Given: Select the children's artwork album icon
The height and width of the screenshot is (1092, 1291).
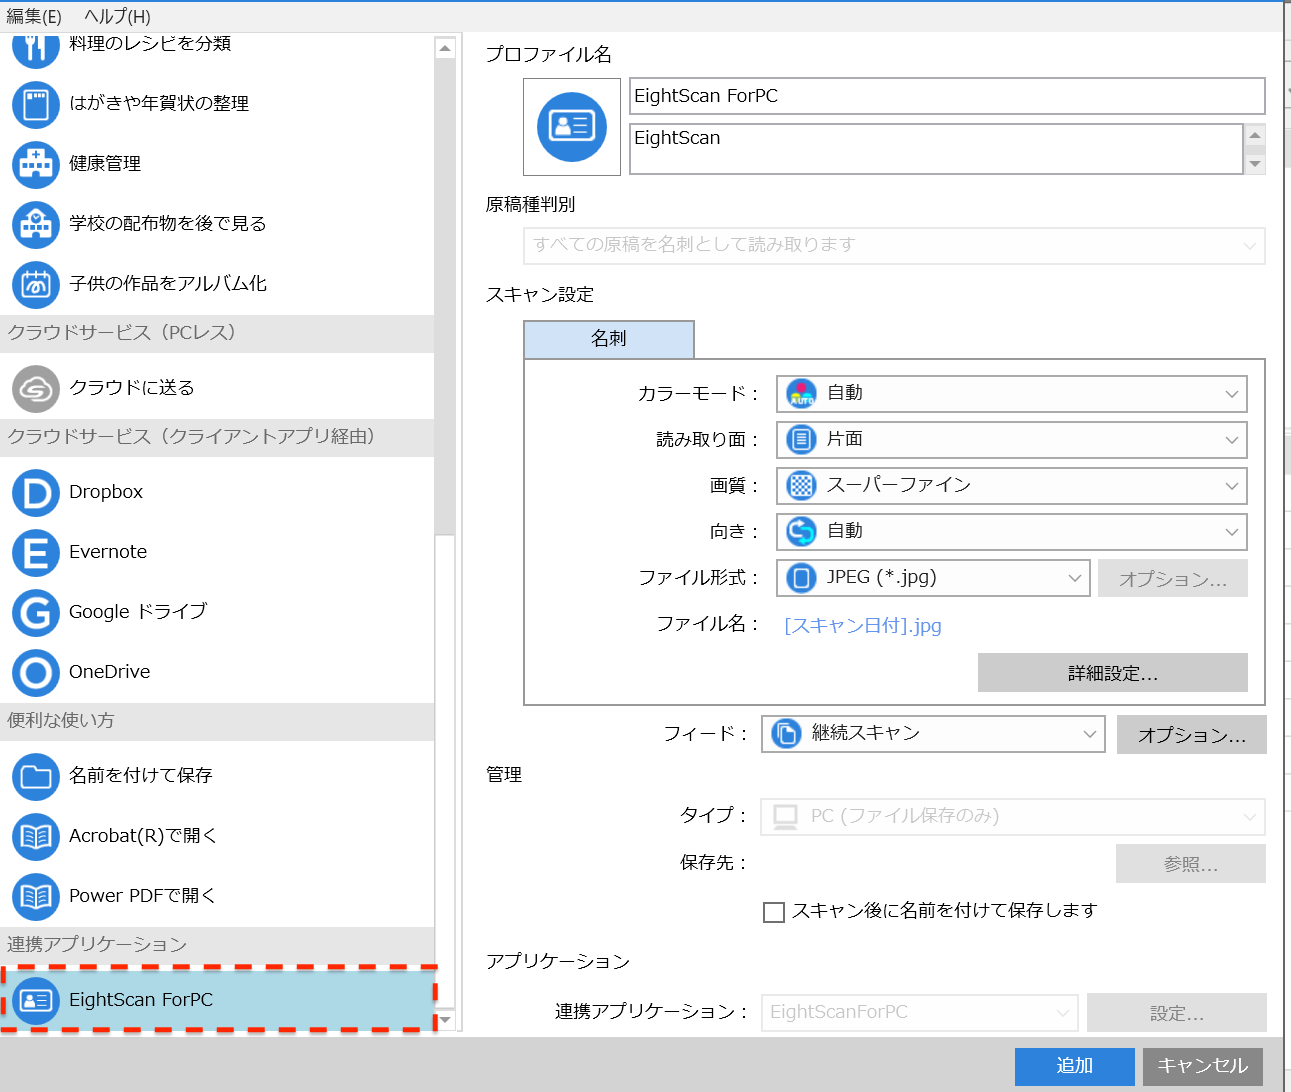Looking at the screenshot, I should click(x=36, y=285).
